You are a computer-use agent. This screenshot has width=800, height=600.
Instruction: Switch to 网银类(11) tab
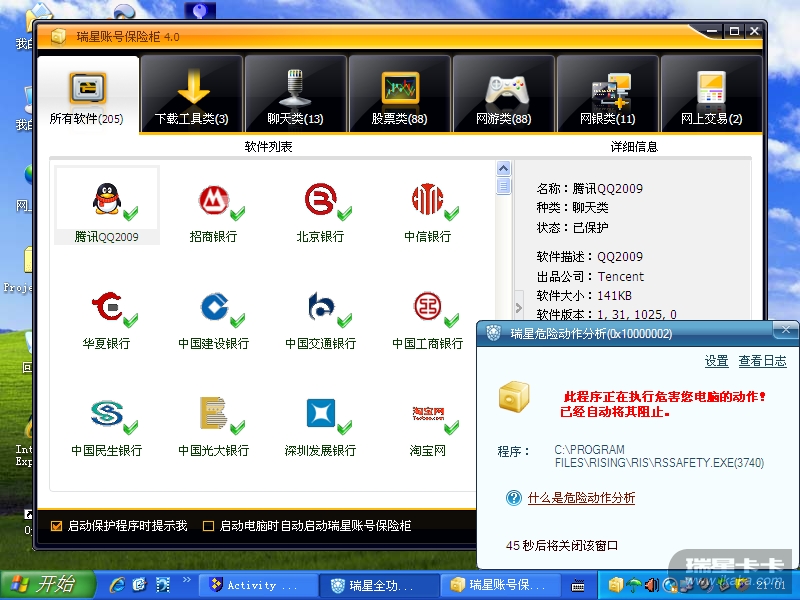point(608,94)
